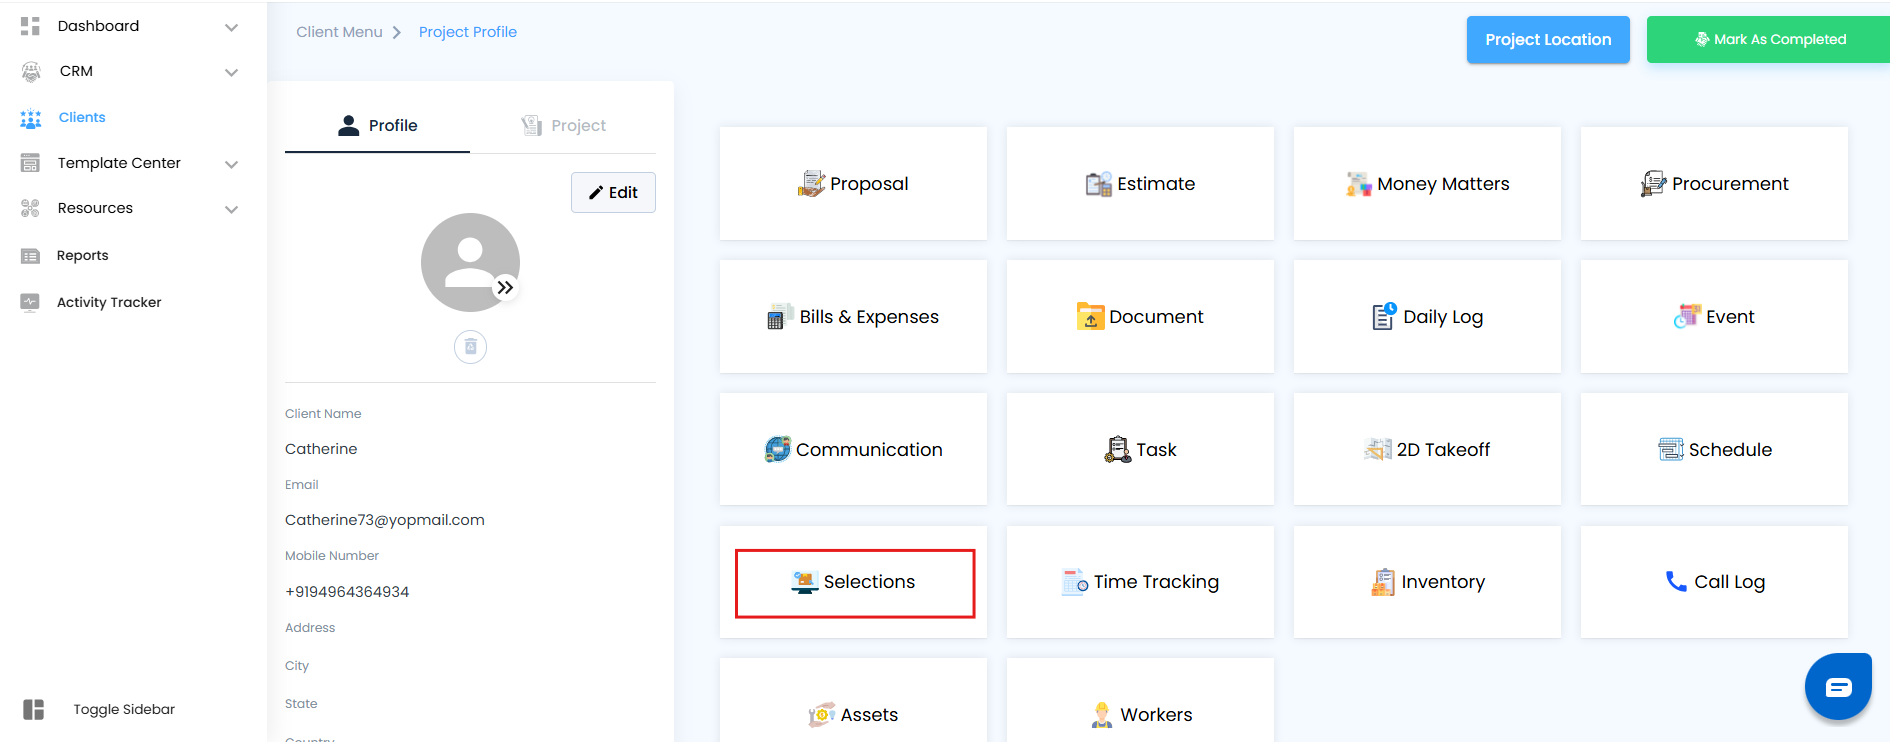The width and height of the screenshot is (1890, 742).
Task: Switch to the Project tab
Action: click(x=564, y=126)
